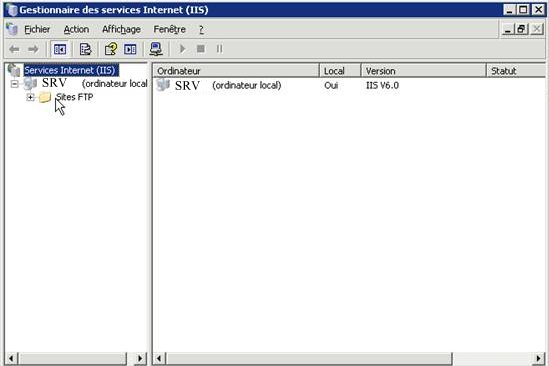
Task: Open the ? help menu
Action: [201, 29]
